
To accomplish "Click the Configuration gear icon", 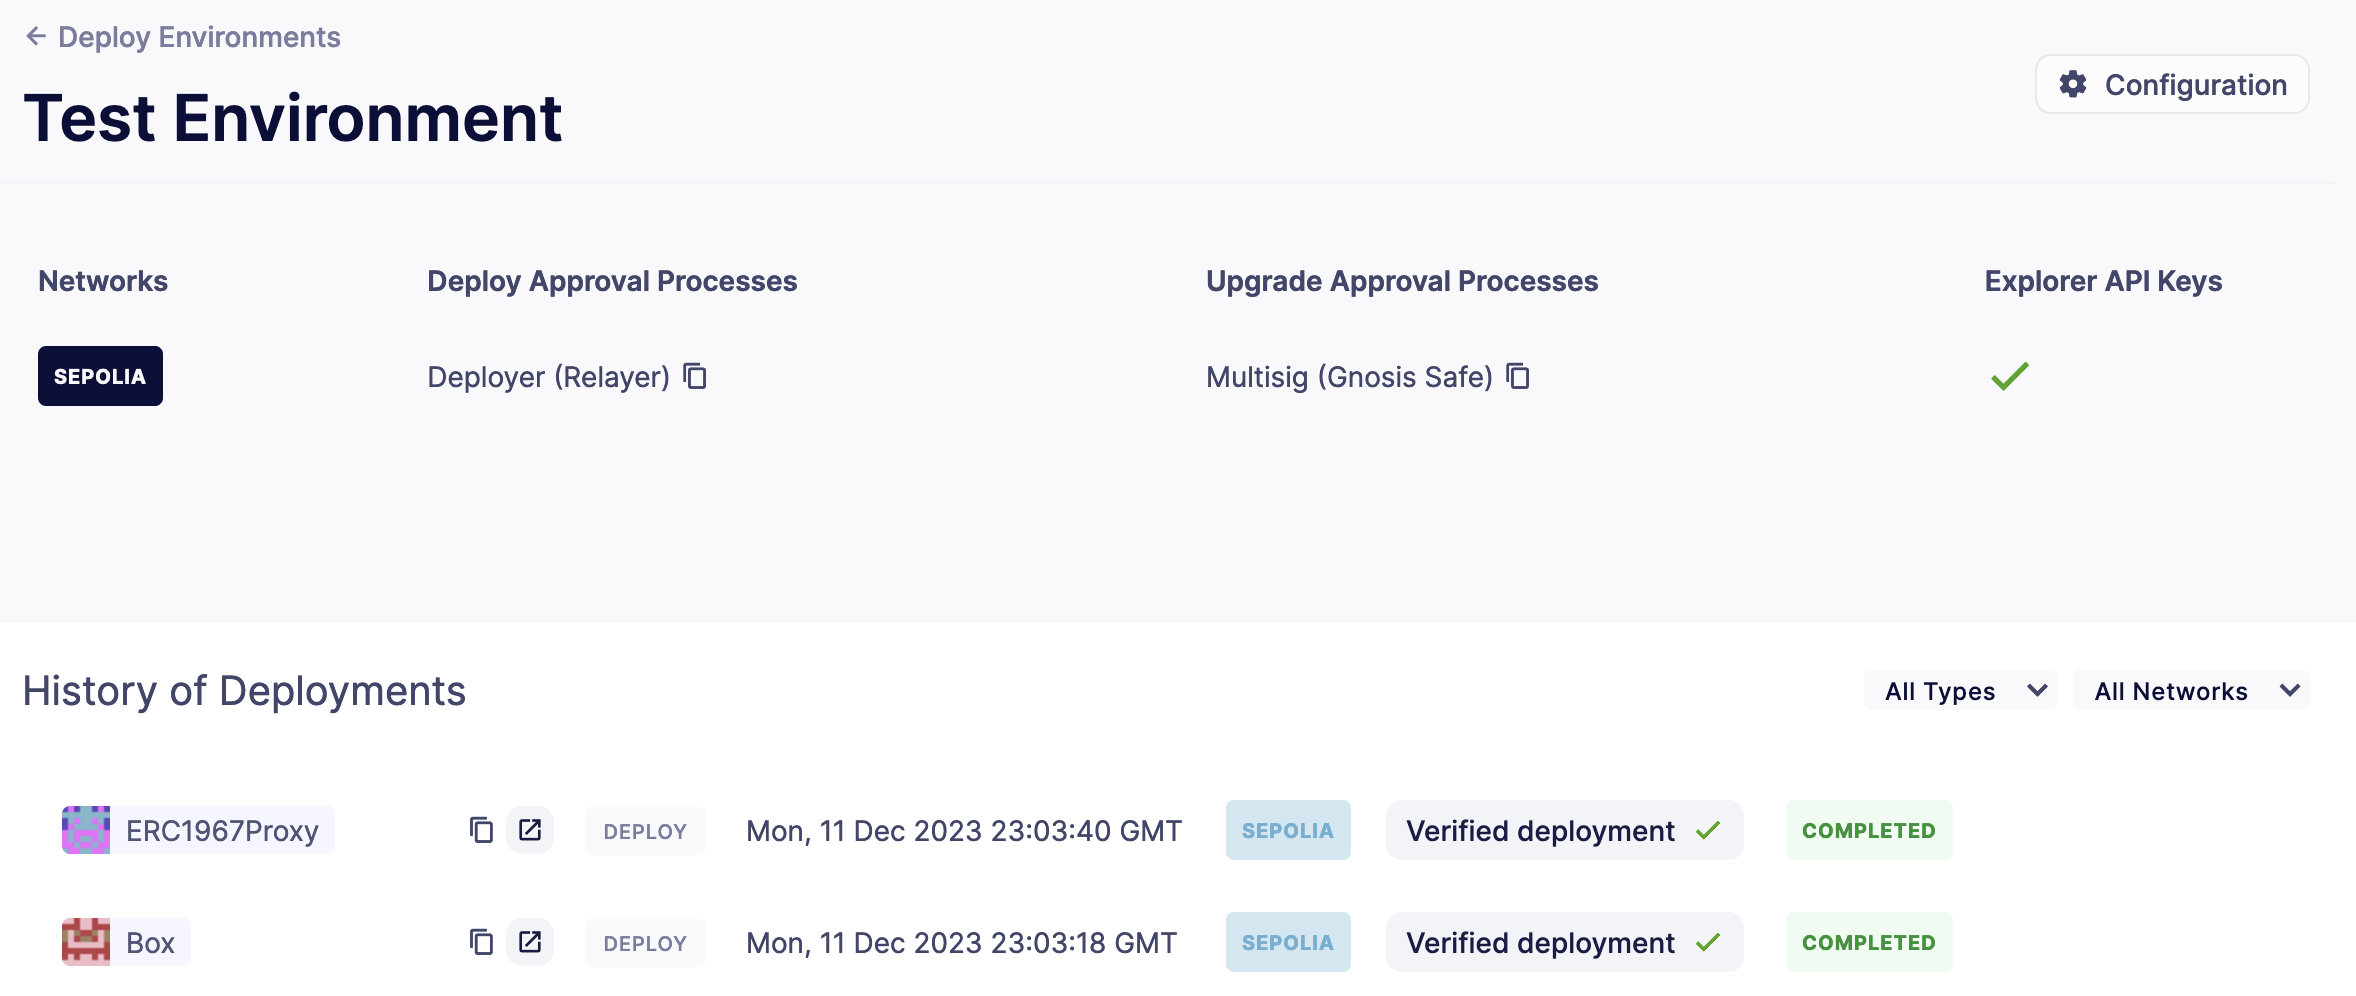I will click(x=2073, y=84).
